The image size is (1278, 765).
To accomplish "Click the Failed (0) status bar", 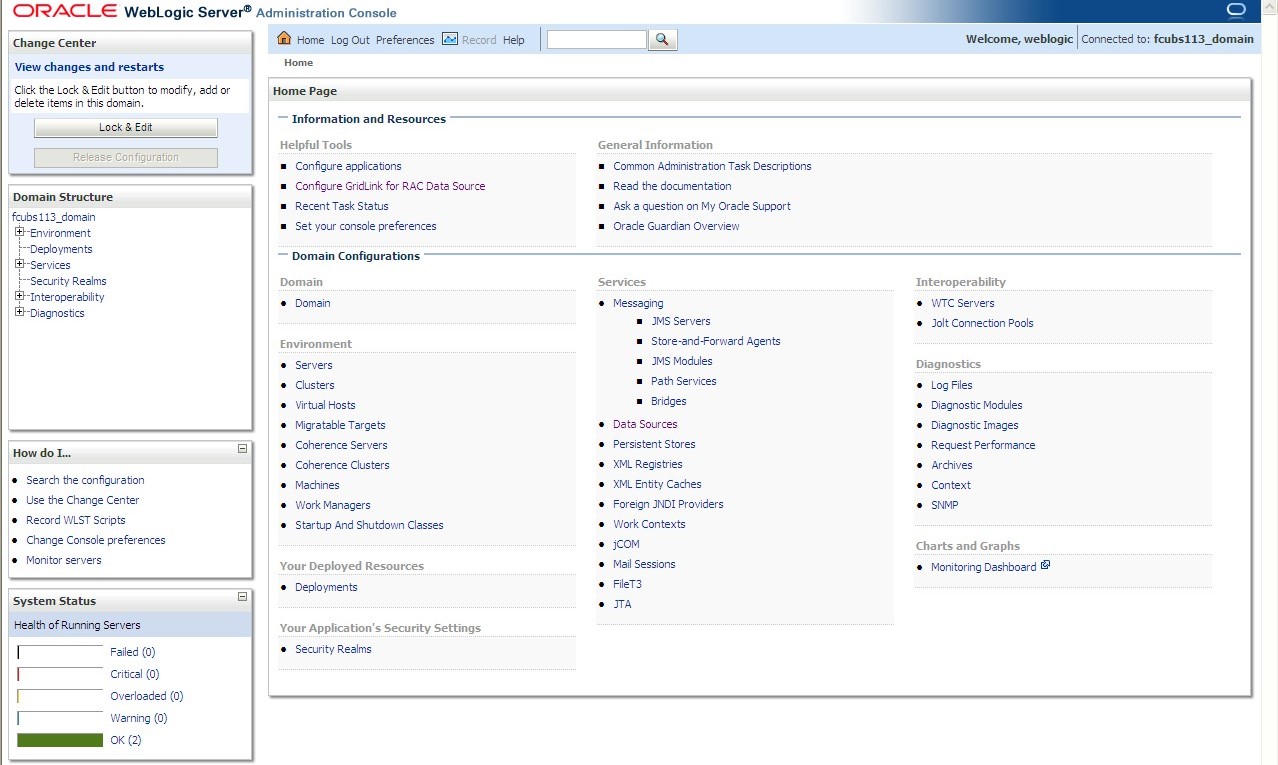I will coord(60,652).
